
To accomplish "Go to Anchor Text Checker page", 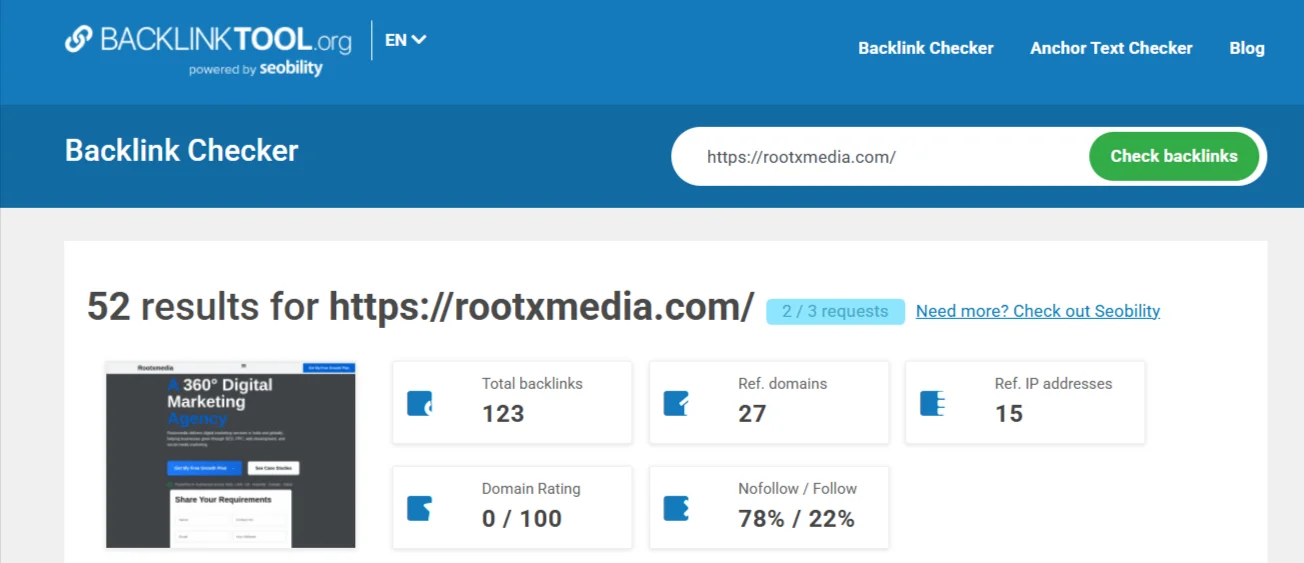I will tap(1111, 48).
